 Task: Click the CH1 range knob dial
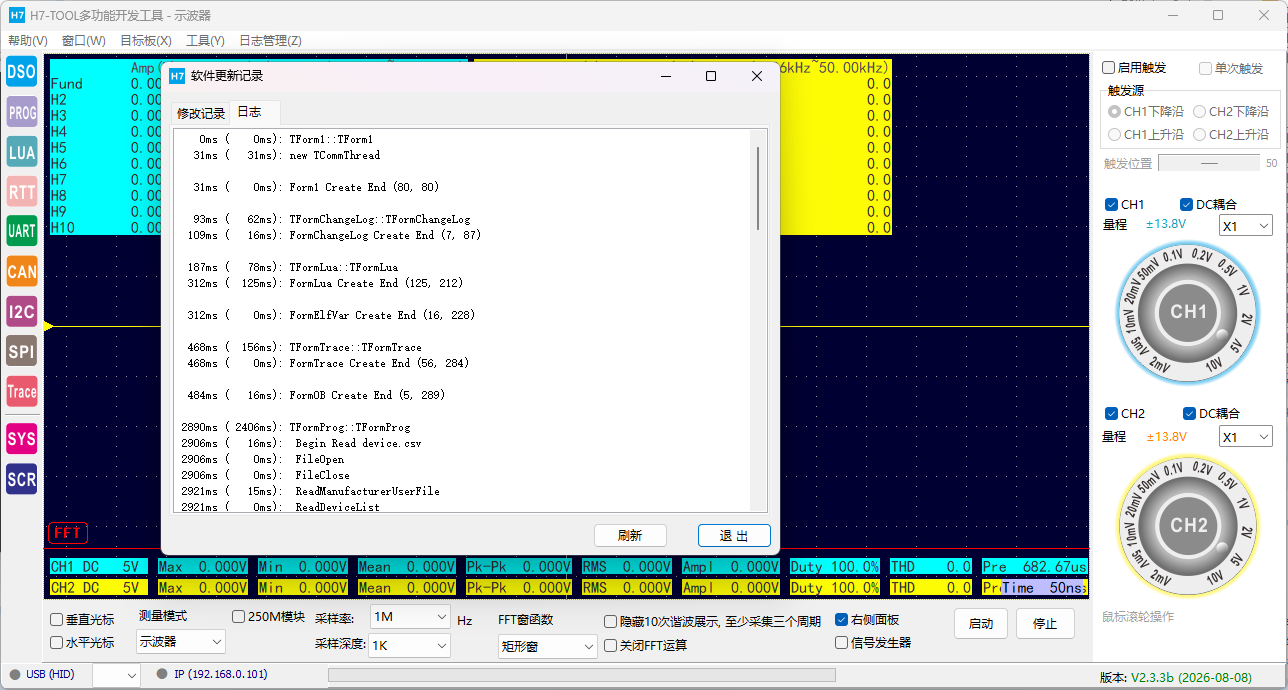tap(1188, 312)
